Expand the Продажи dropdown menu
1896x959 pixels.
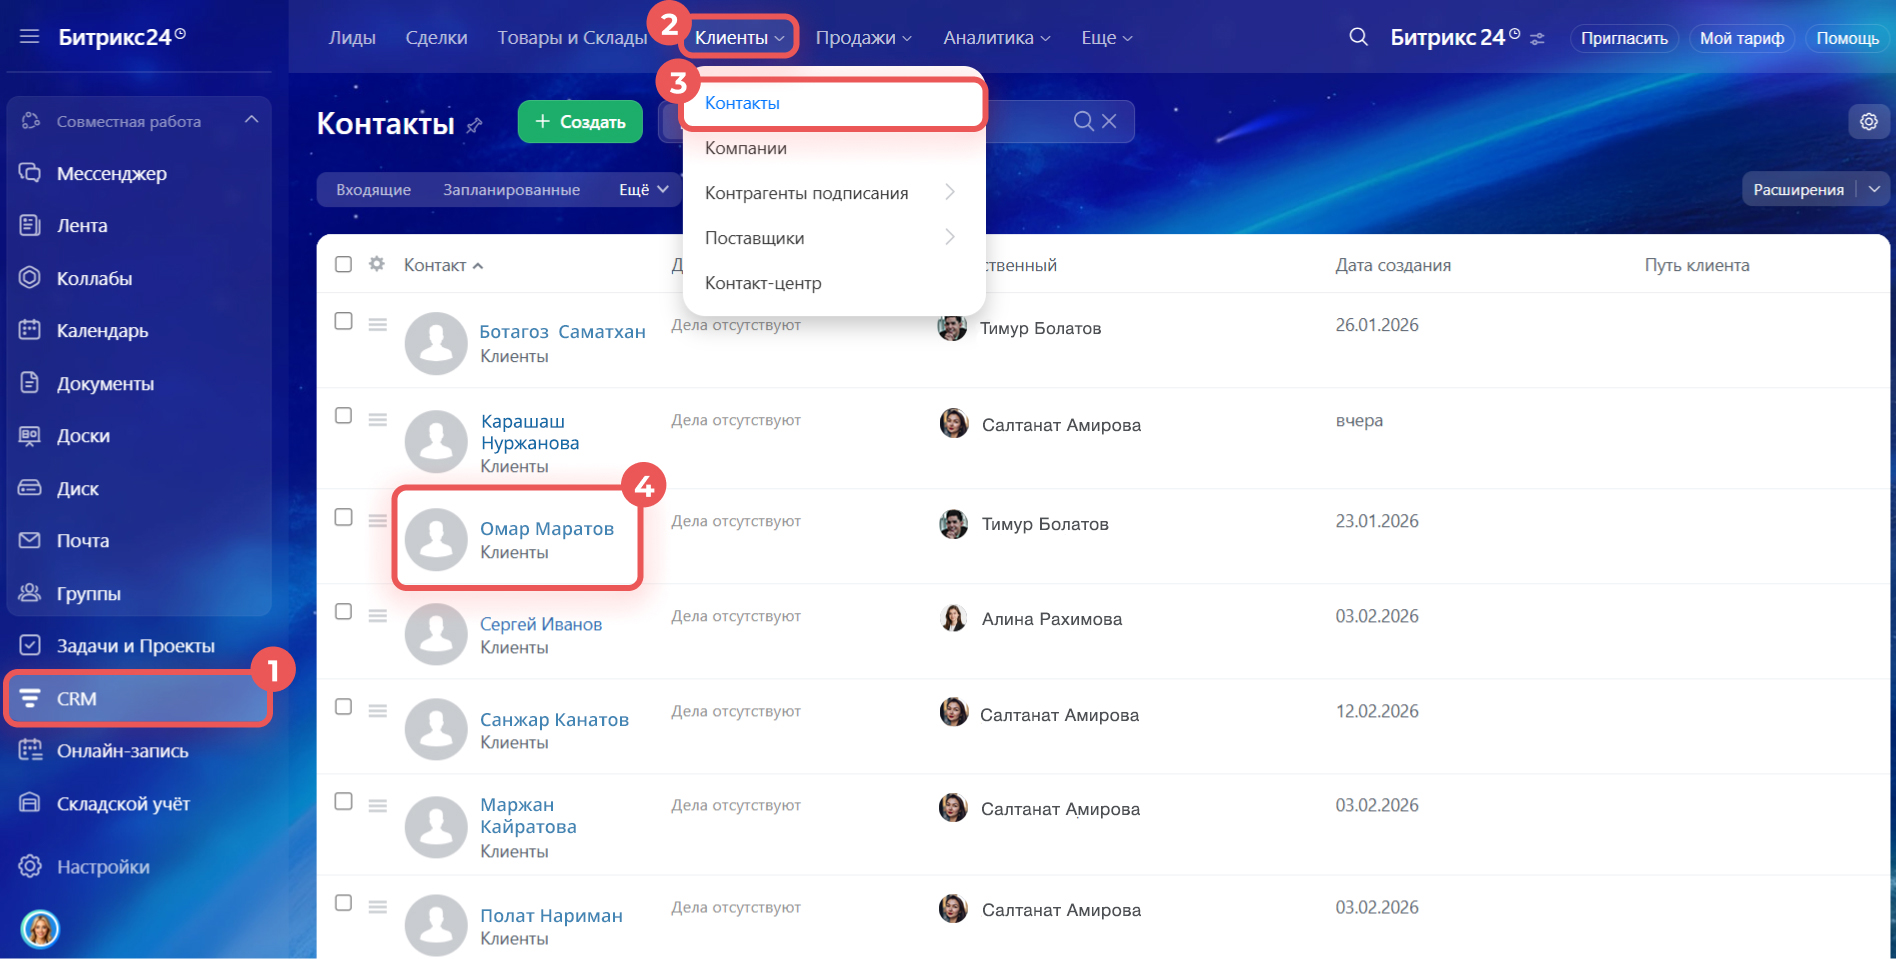863,38
